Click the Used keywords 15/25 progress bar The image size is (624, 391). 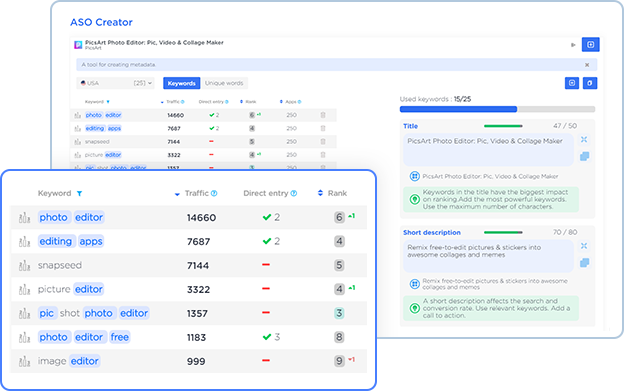tap(497, 109)
